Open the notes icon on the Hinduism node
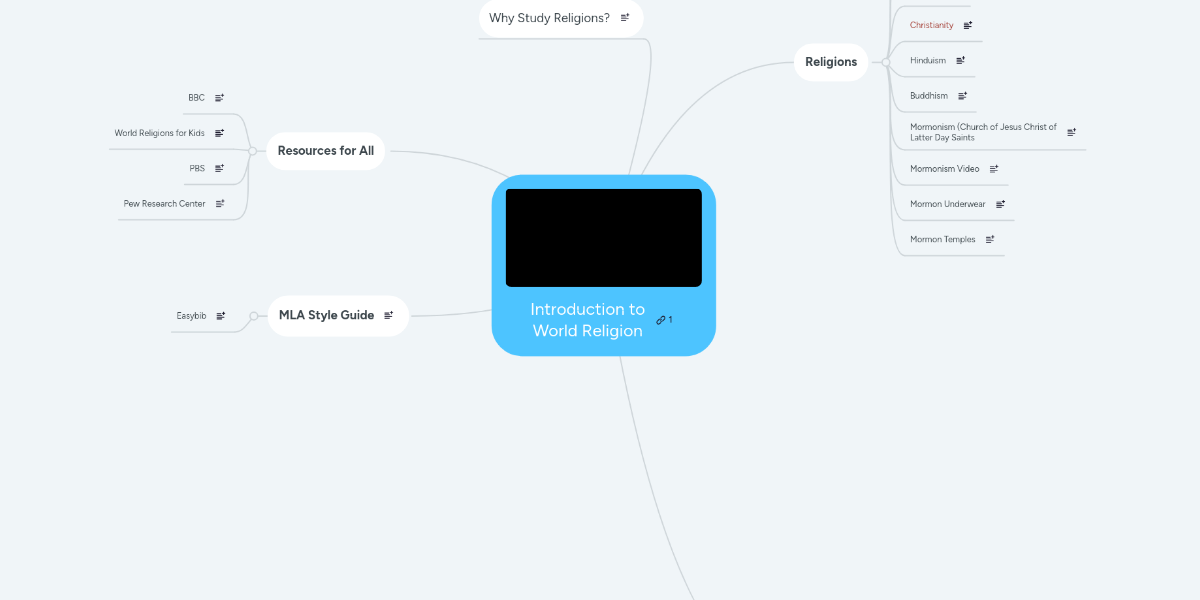This screenshot has height=600, width=1200. click(x=962, y=60)
